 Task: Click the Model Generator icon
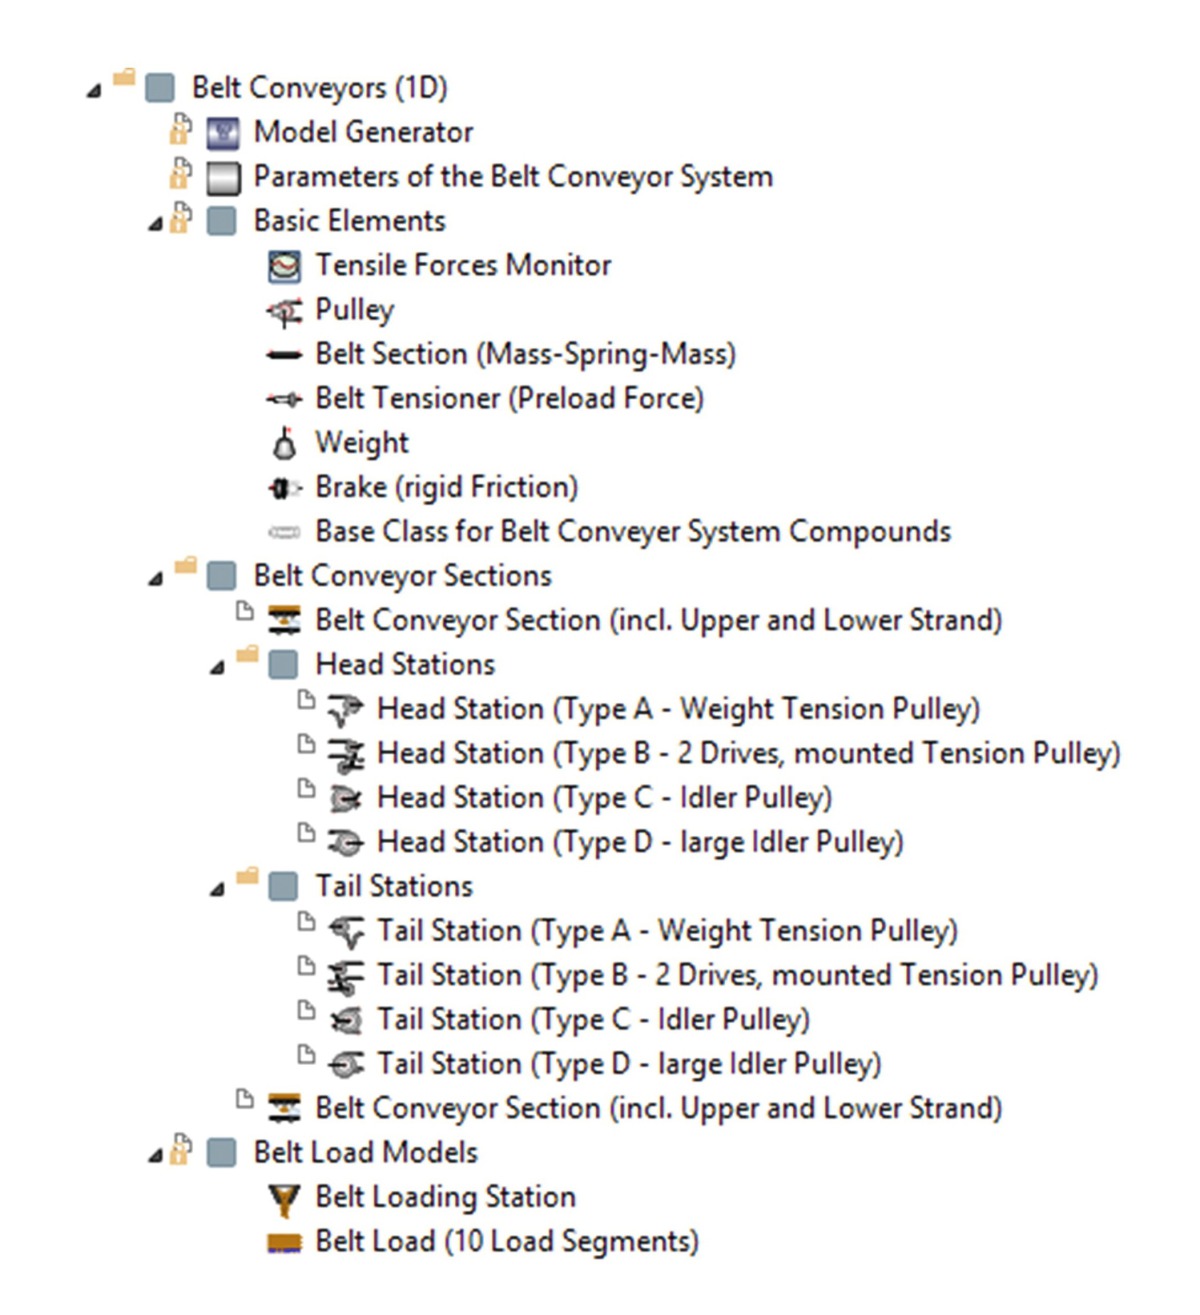coord(222,133)
